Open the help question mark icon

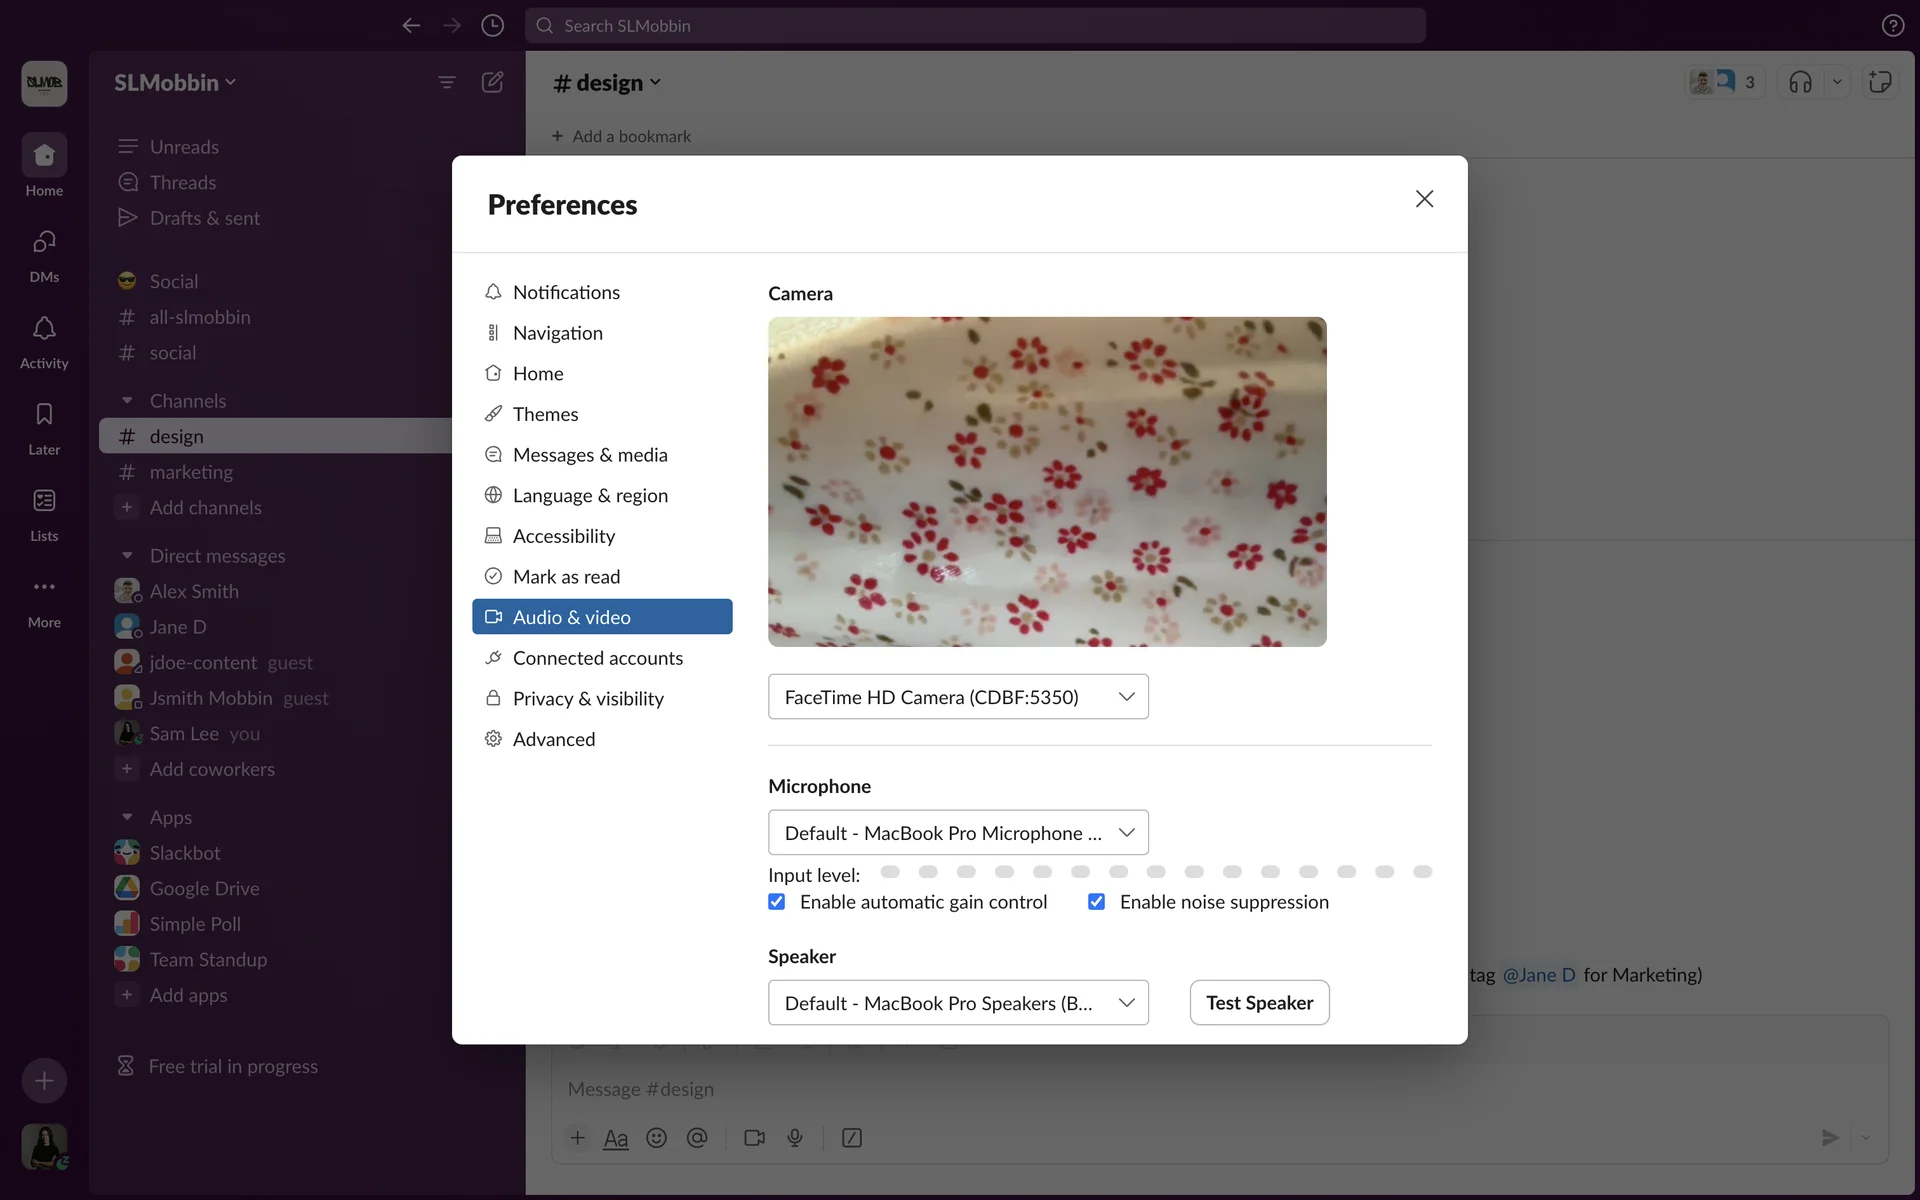(x=1892, y=25)
